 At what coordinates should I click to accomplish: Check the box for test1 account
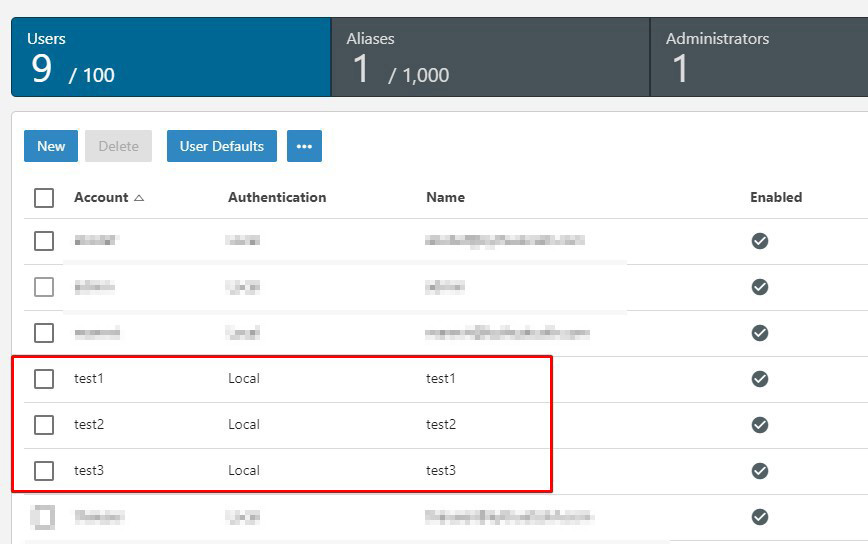(x=44, y=378)
